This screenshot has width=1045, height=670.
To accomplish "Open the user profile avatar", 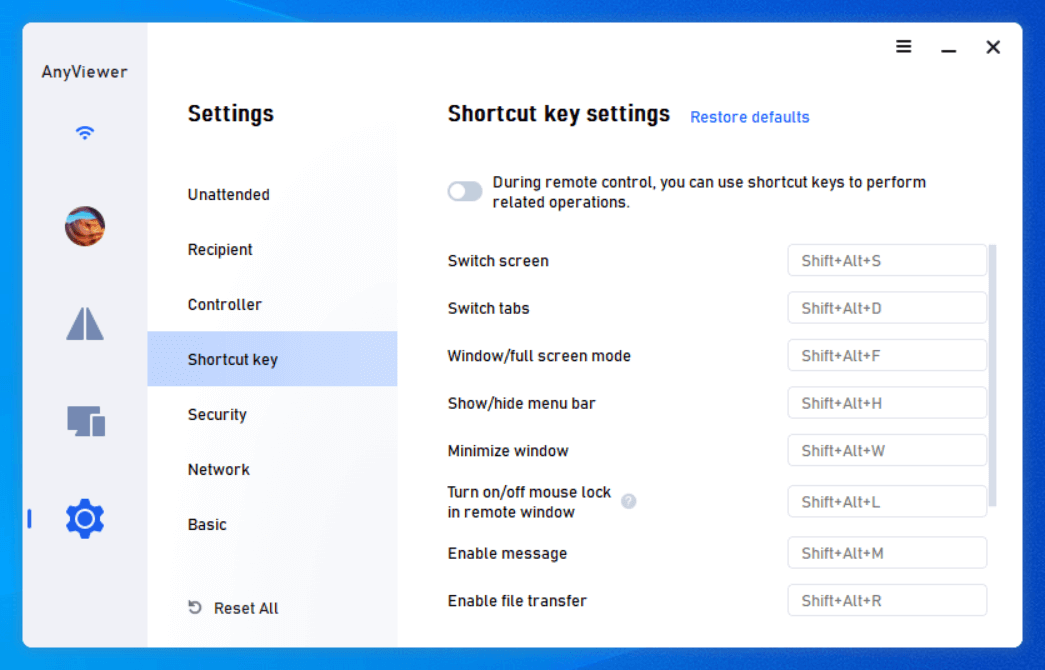I will click(x=85, y=226).
